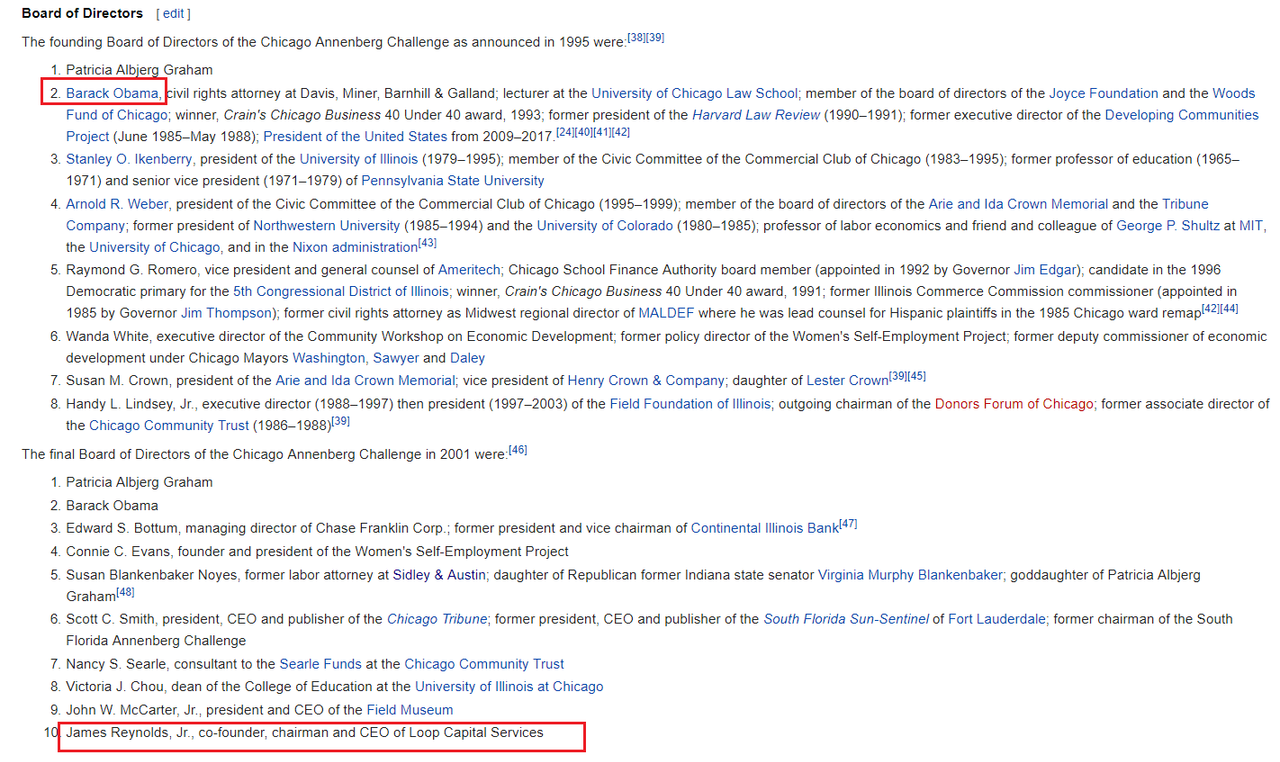Click citation 46 after 2001 were

click(x=518, y=450)
